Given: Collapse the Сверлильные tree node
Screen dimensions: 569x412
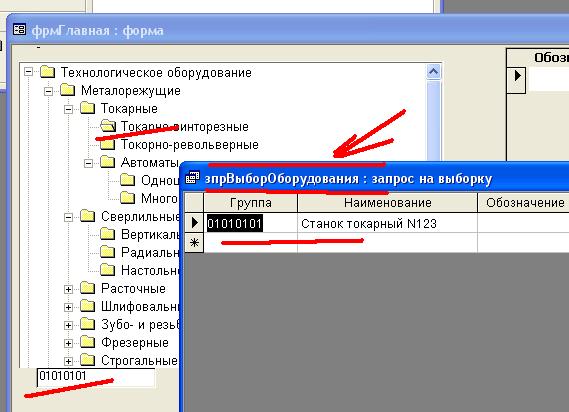Looking at the screenshot, I should point(68,217).
